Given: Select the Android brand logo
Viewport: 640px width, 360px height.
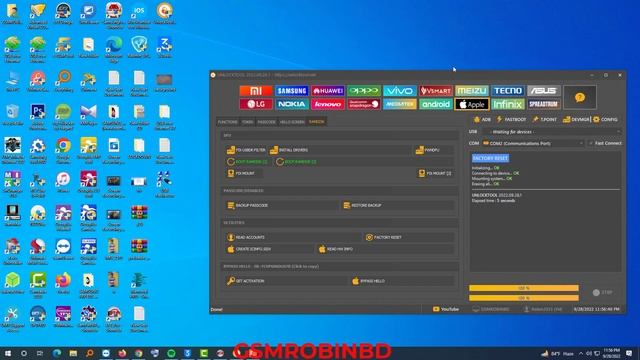Looking at the screenshot, I should click(x=436, y=104).
